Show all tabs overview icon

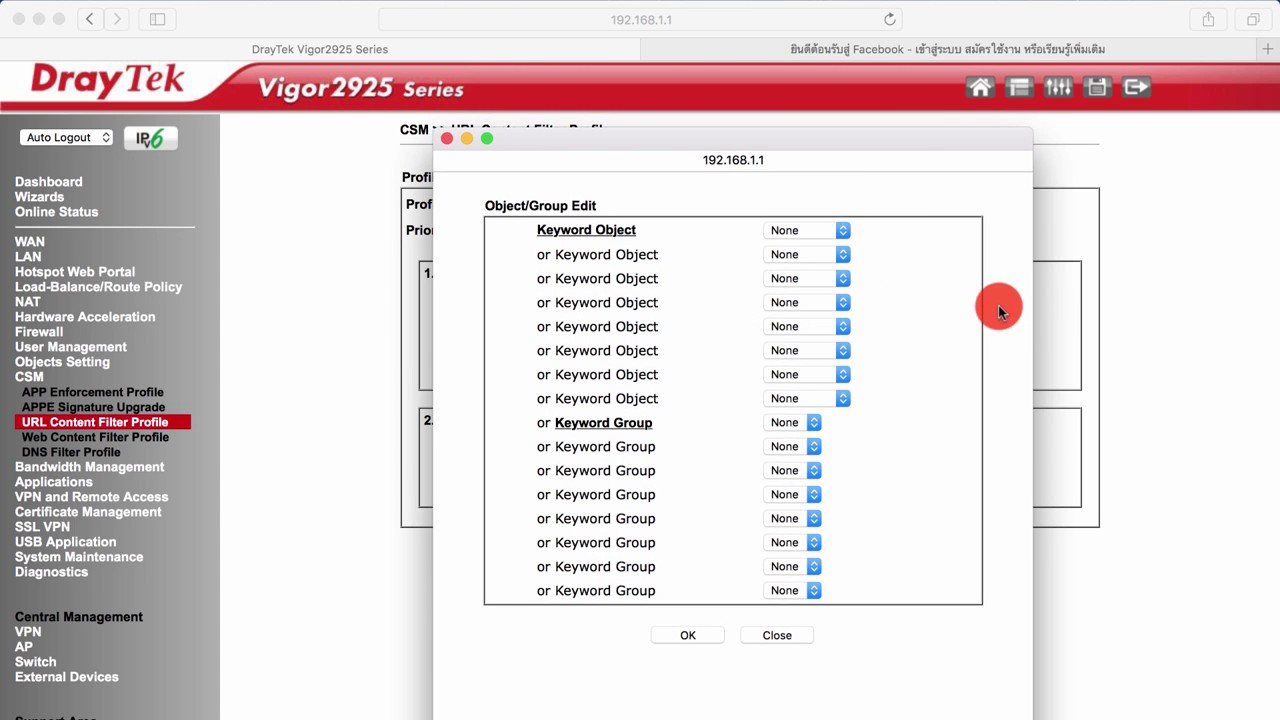click(1253, 19)
